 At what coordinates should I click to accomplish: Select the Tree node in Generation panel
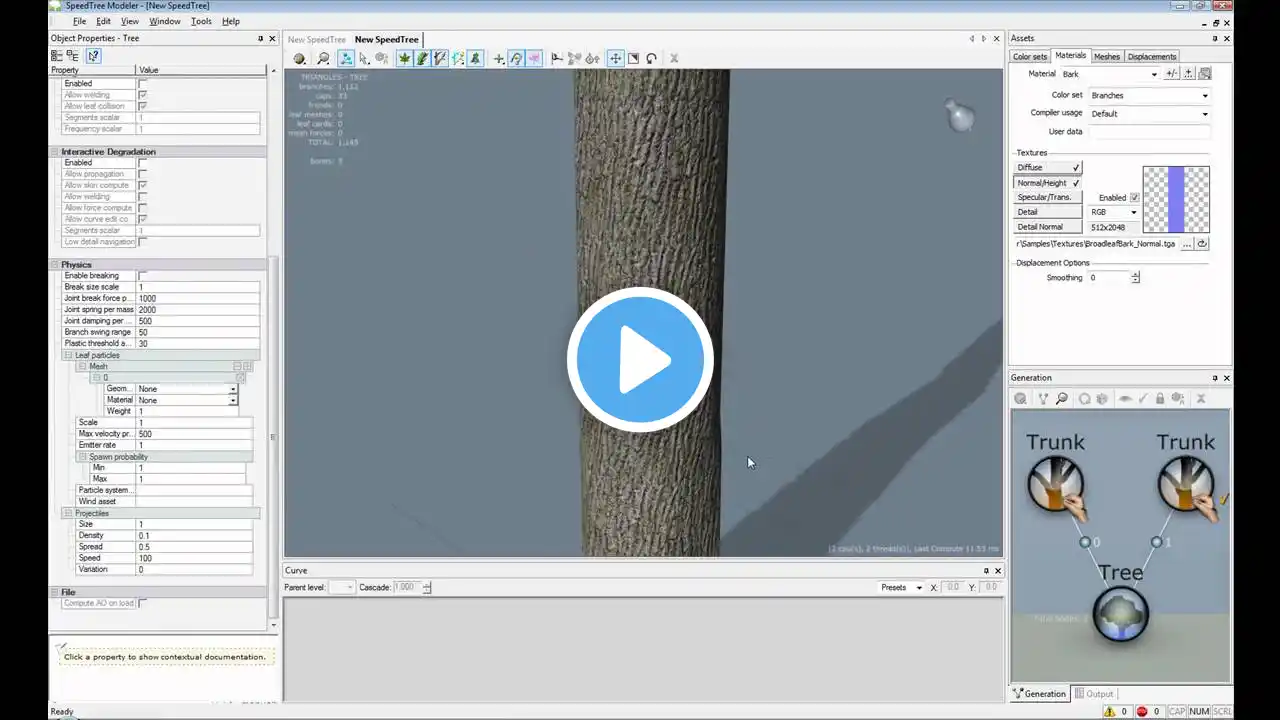pyautogui.click(x=1120, y=614)
